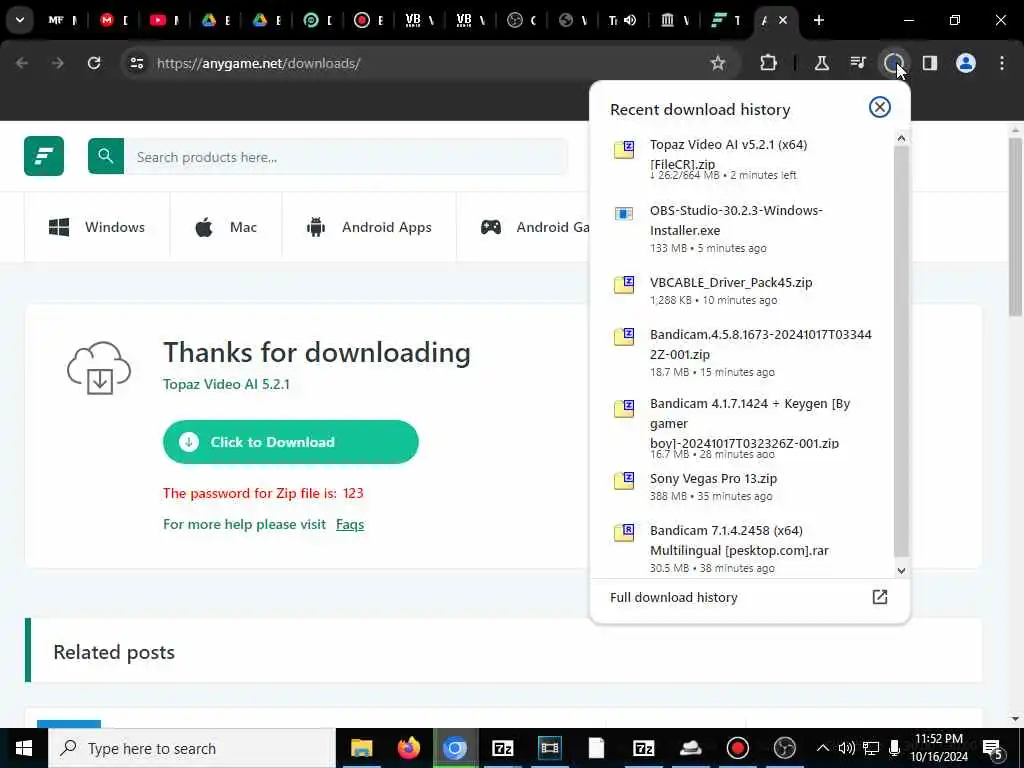Open the media controls icon
The height and width of the screenshot is (768, 1024).
click(857, 63)
